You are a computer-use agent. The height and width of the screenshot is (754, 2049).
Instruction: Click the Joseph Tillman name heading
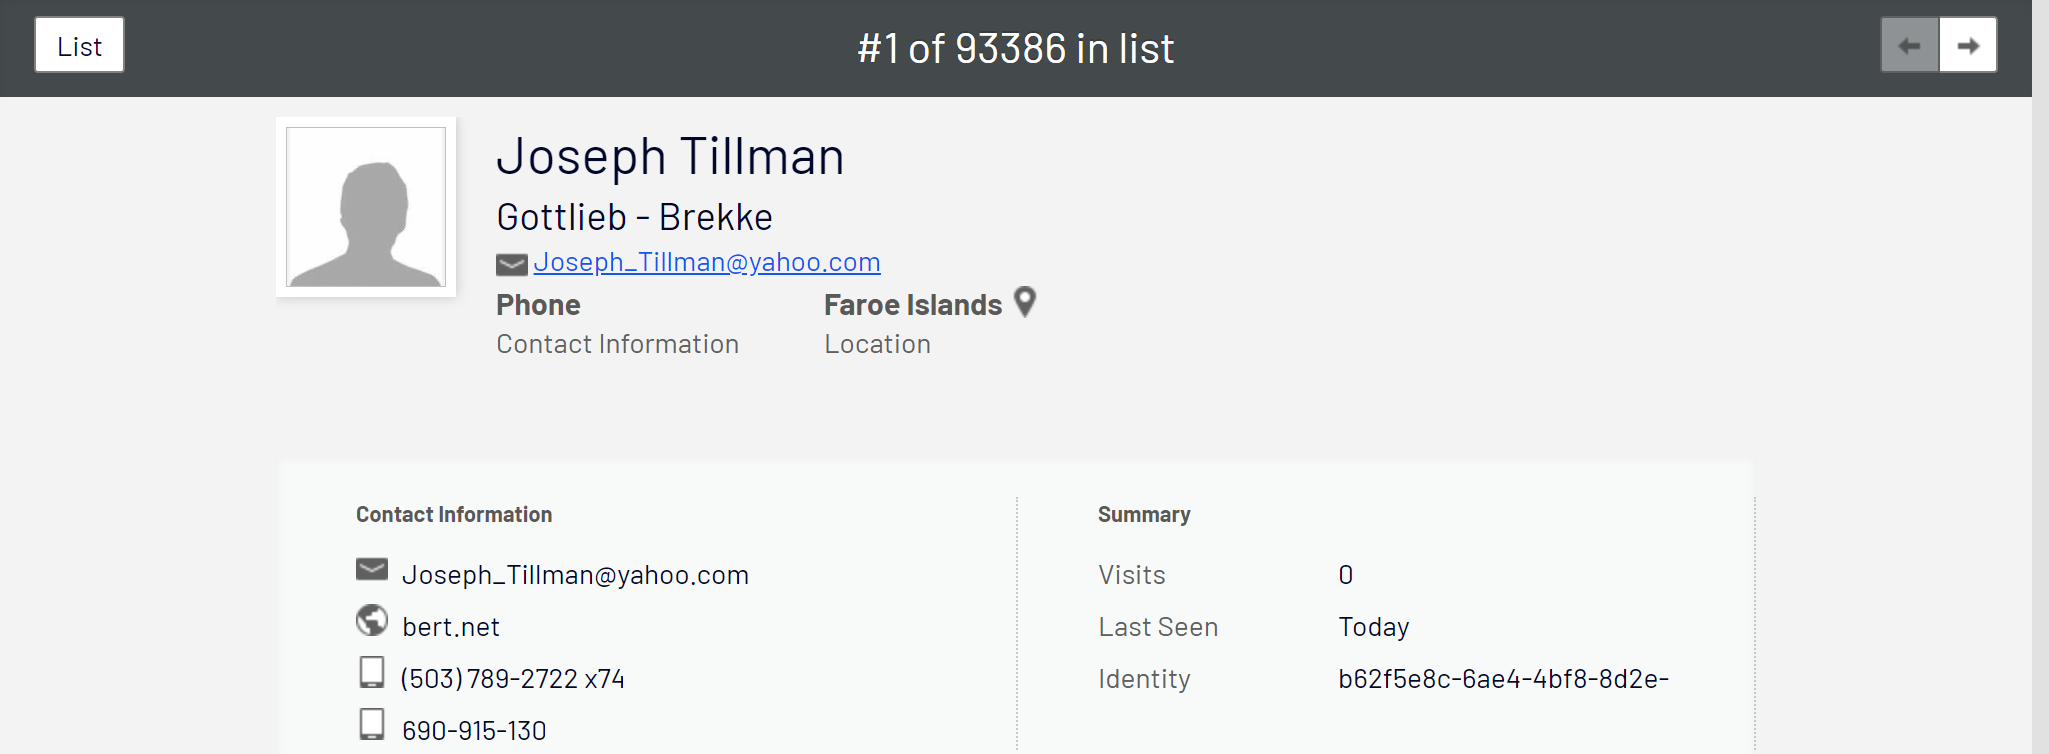(670, 157)
